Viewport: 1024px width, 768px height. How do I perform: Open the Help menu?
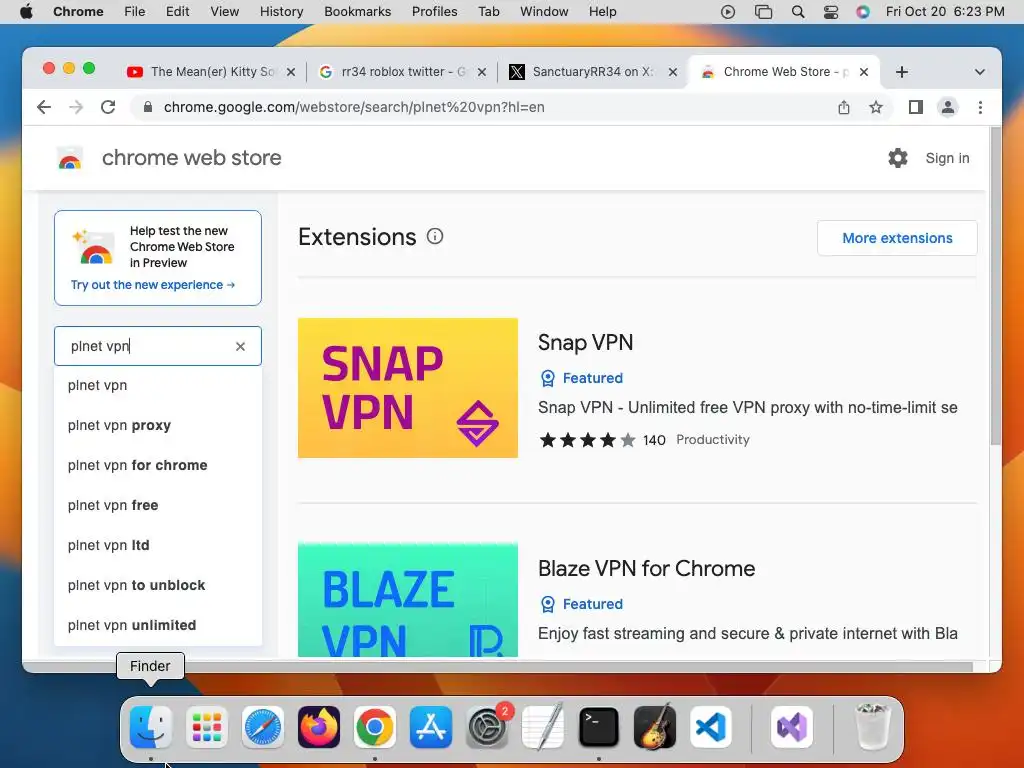(602, 12)
